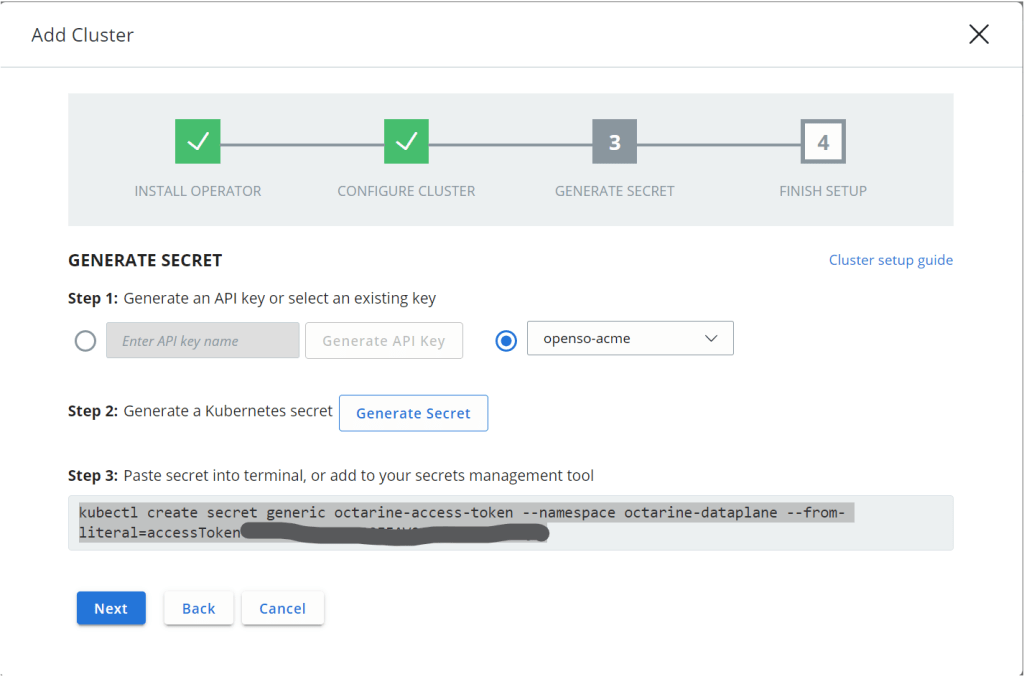Click the kubectl create secret command box
This screenshot has height=679, width=1024.
[x=510, y=523]
